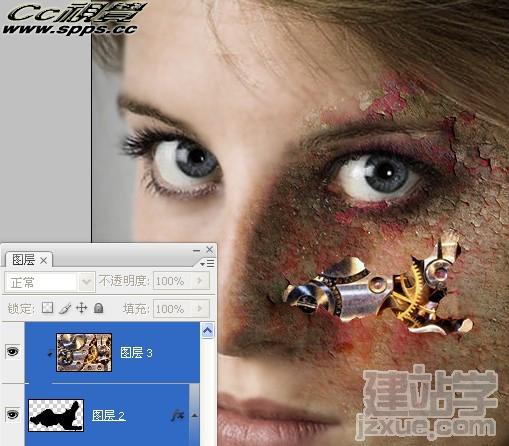Click the lock position move icon
This screenshot has width=509, height=446.
[x=81, y=308]
